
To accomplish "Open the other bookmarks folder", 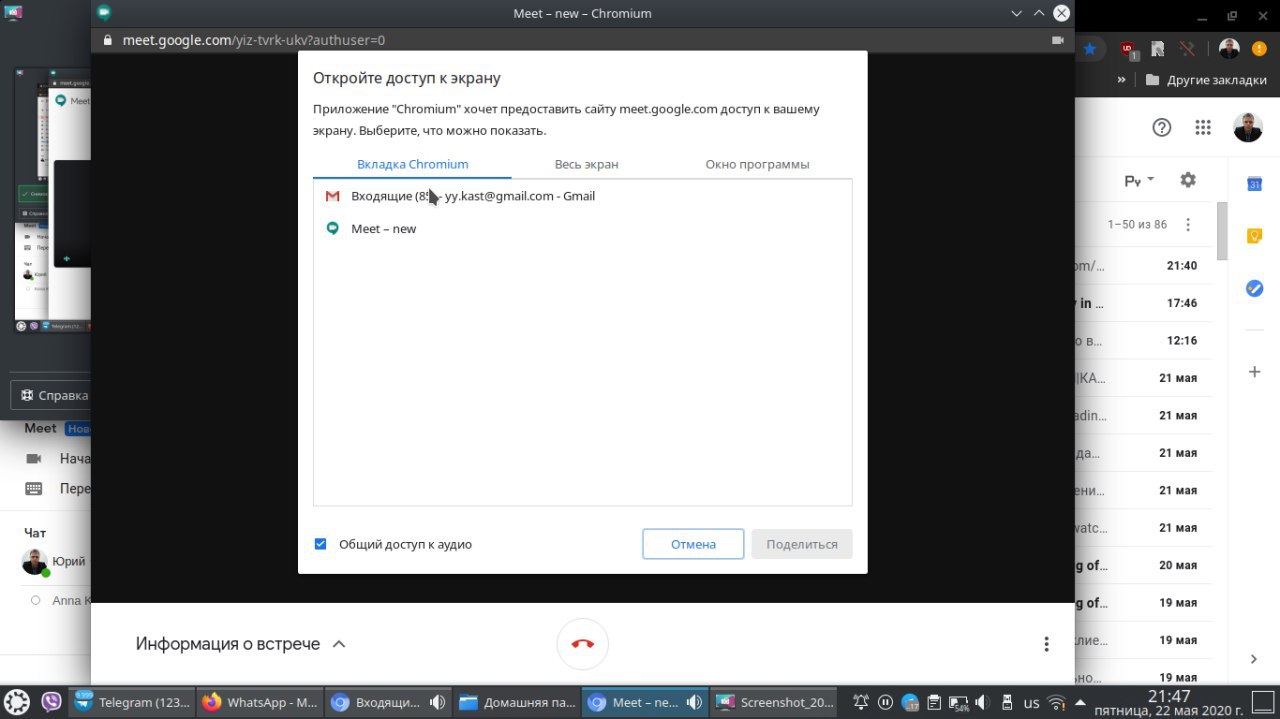I will click(x=1205, y=80).
